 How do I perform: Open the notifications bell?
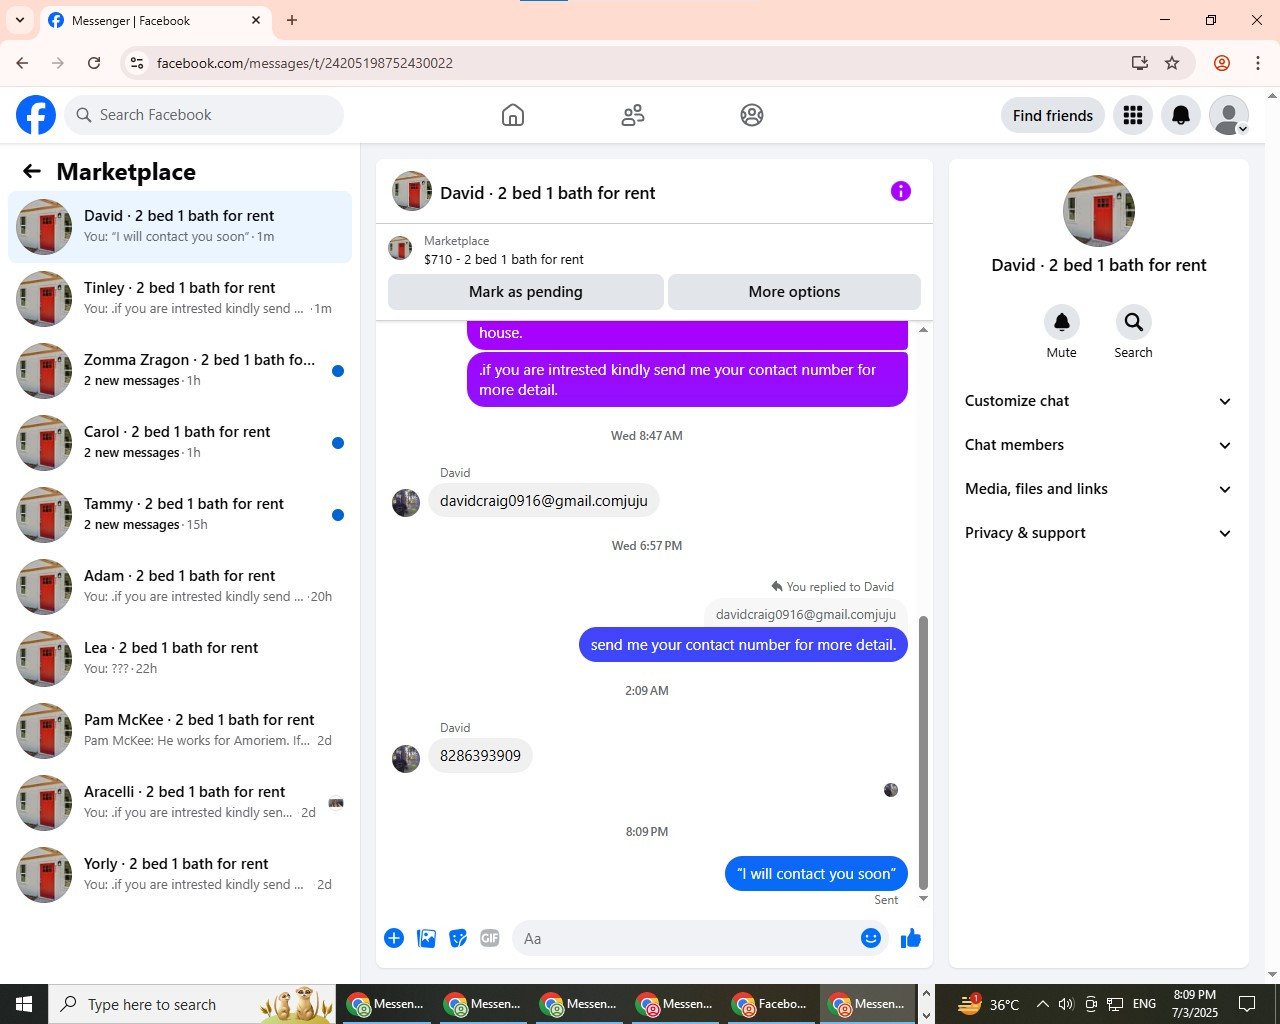pos(1181,115)
